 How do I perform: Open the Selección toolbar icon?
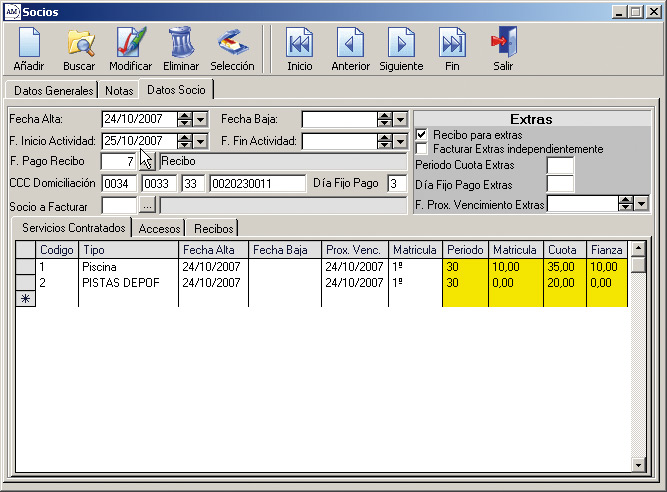pos(232,43)
